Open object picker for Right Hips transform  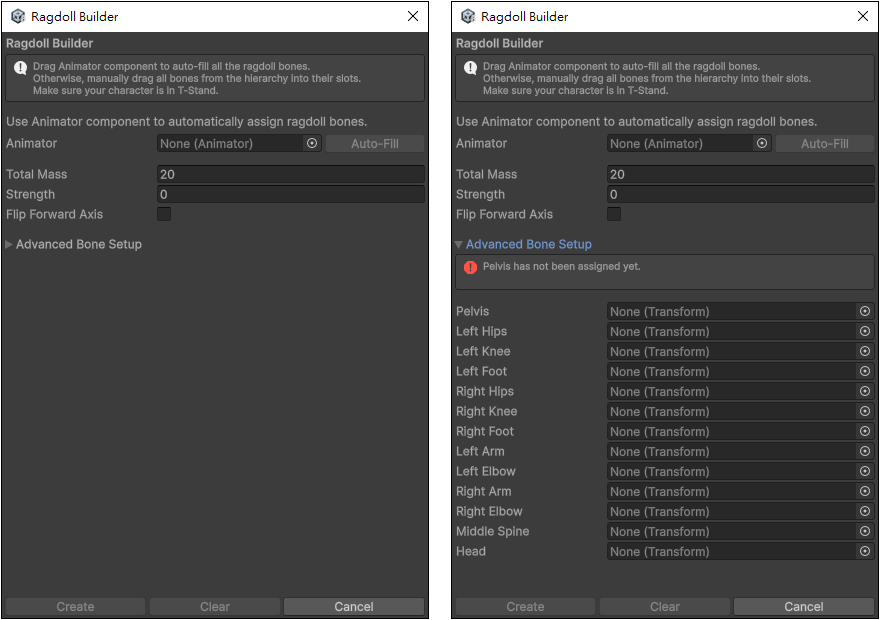click(865, 391)
